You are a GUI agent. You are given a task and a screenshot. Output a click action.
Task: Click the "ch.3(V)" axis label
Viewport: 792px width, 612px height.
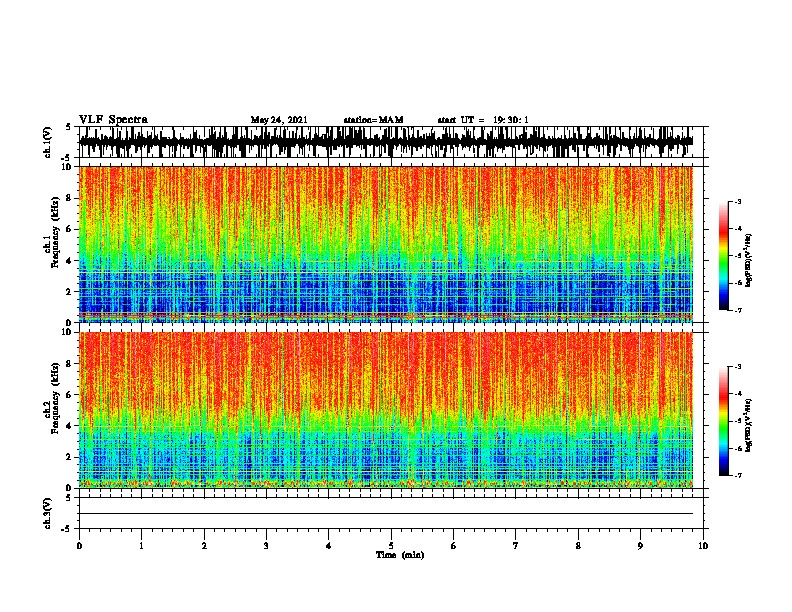click(48, 513)
